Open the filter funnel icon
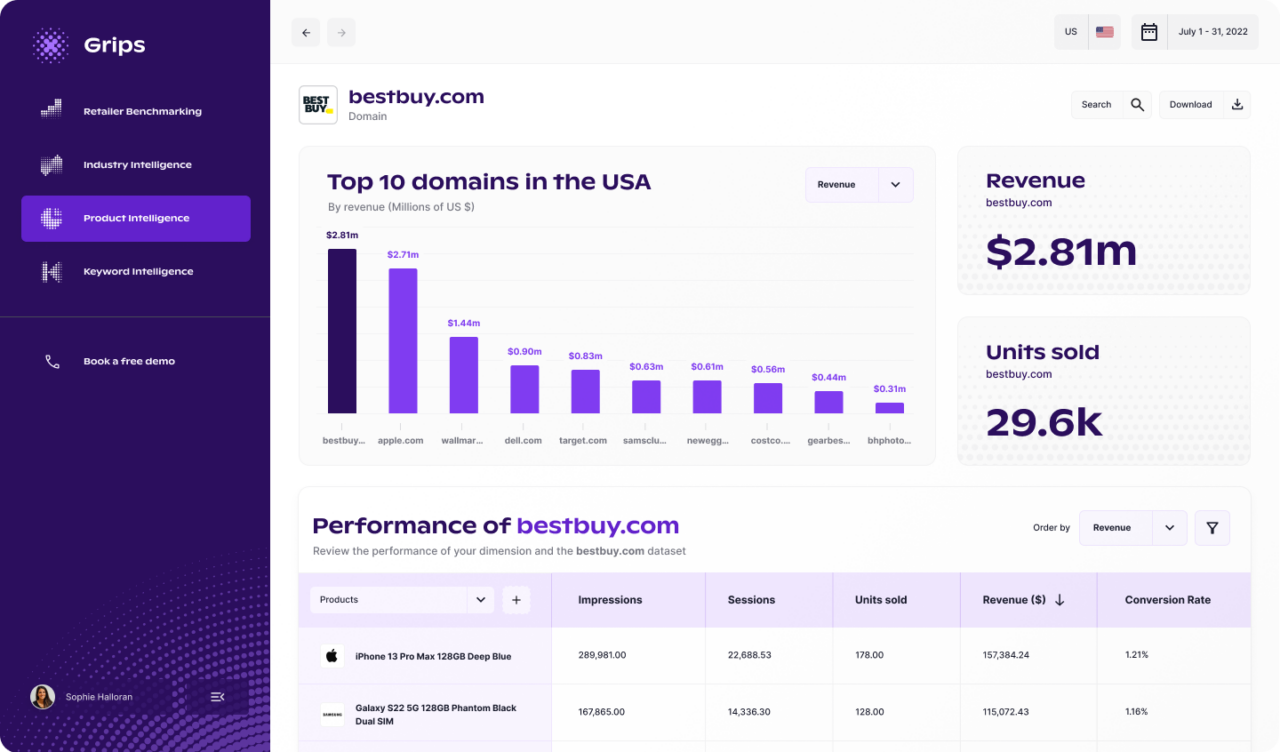1280x752 pixels. pos(1212,528)
